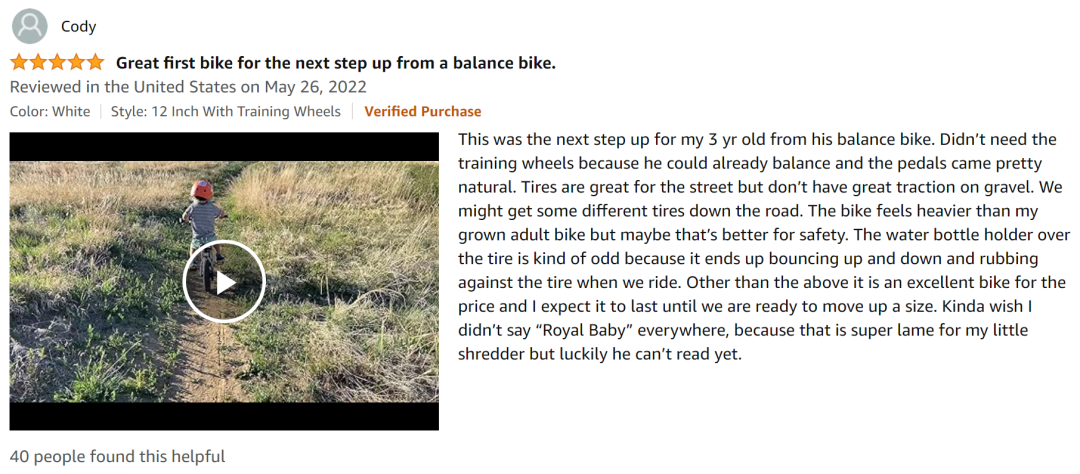
Task: Click the fourth orange rating star
Action: 76,63
